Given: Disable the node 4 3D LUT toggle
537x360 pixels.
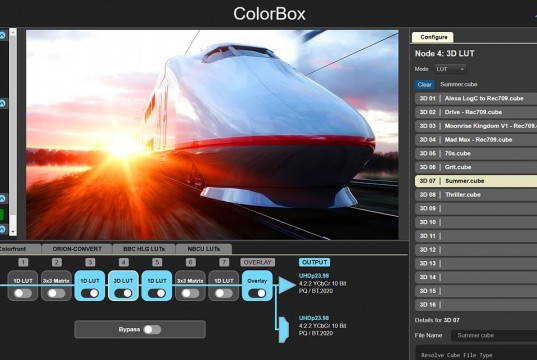Looking at the screenshot, I should pos(123,293).
